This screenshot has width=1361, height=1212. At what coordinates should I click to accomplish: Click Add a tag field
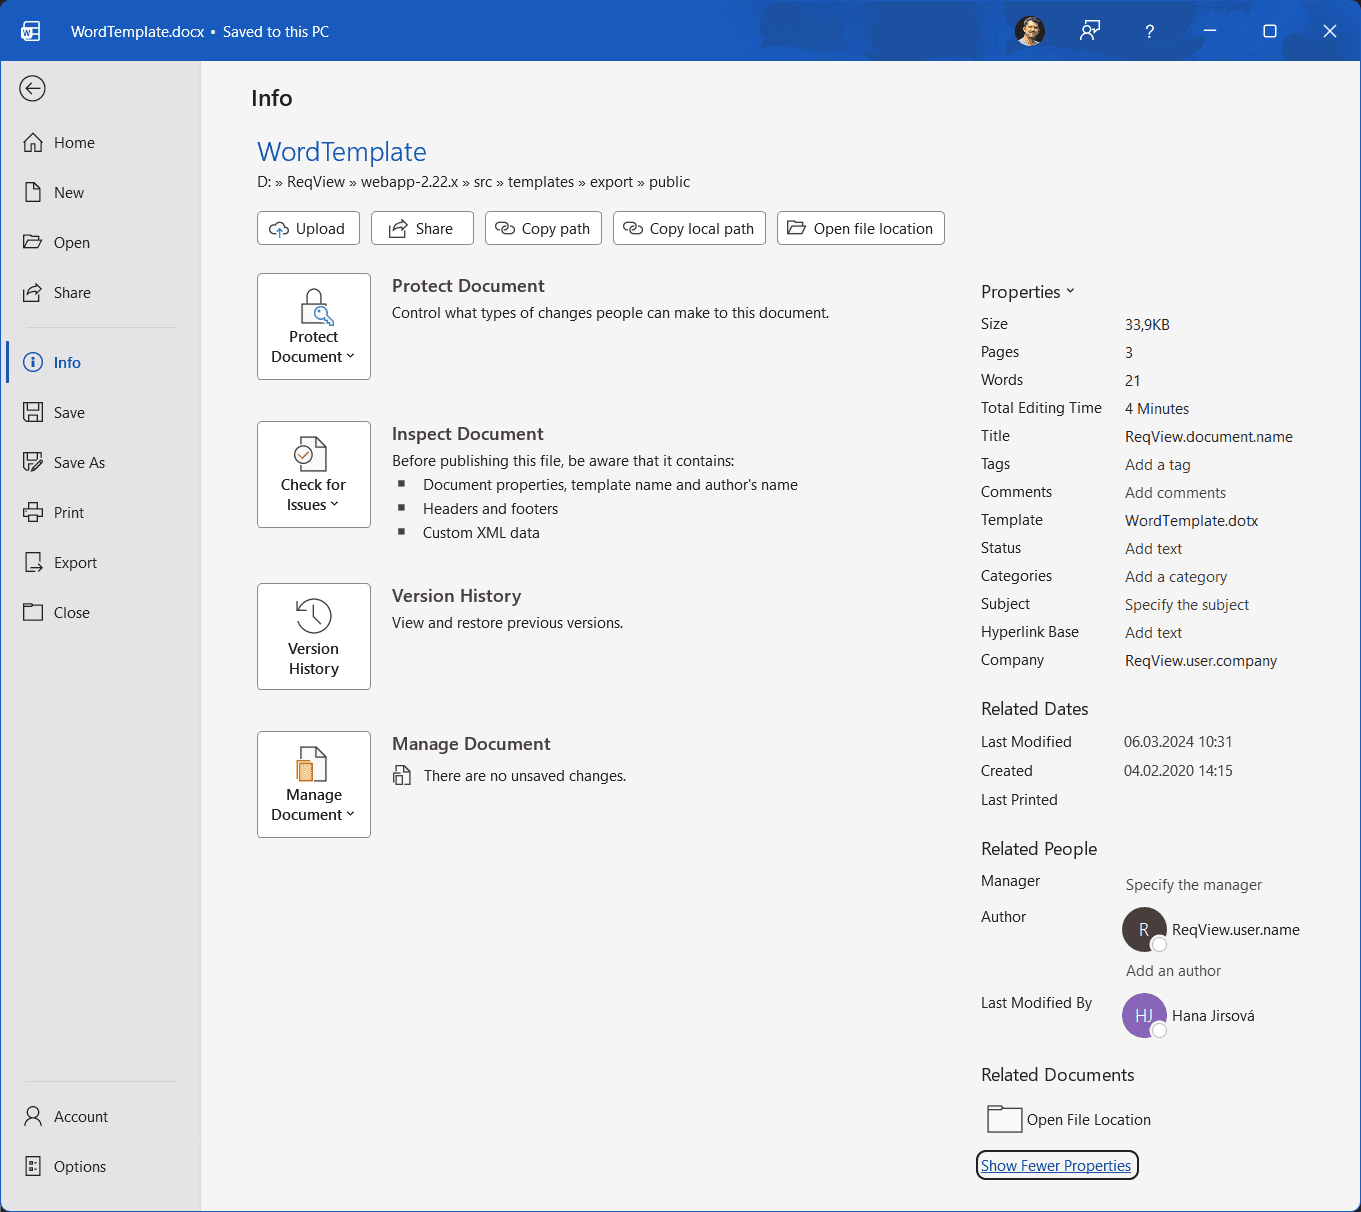pyautogui.click(x=1158, y=465)
